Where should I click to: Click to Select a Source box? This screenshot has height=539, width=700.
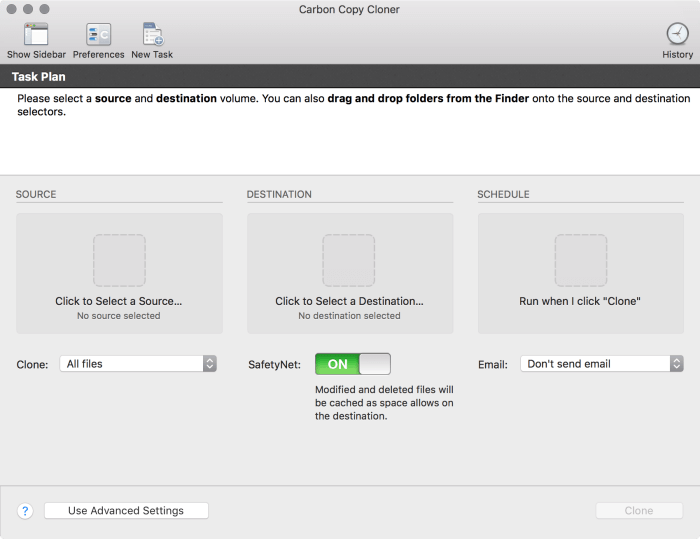pos(119,273)
